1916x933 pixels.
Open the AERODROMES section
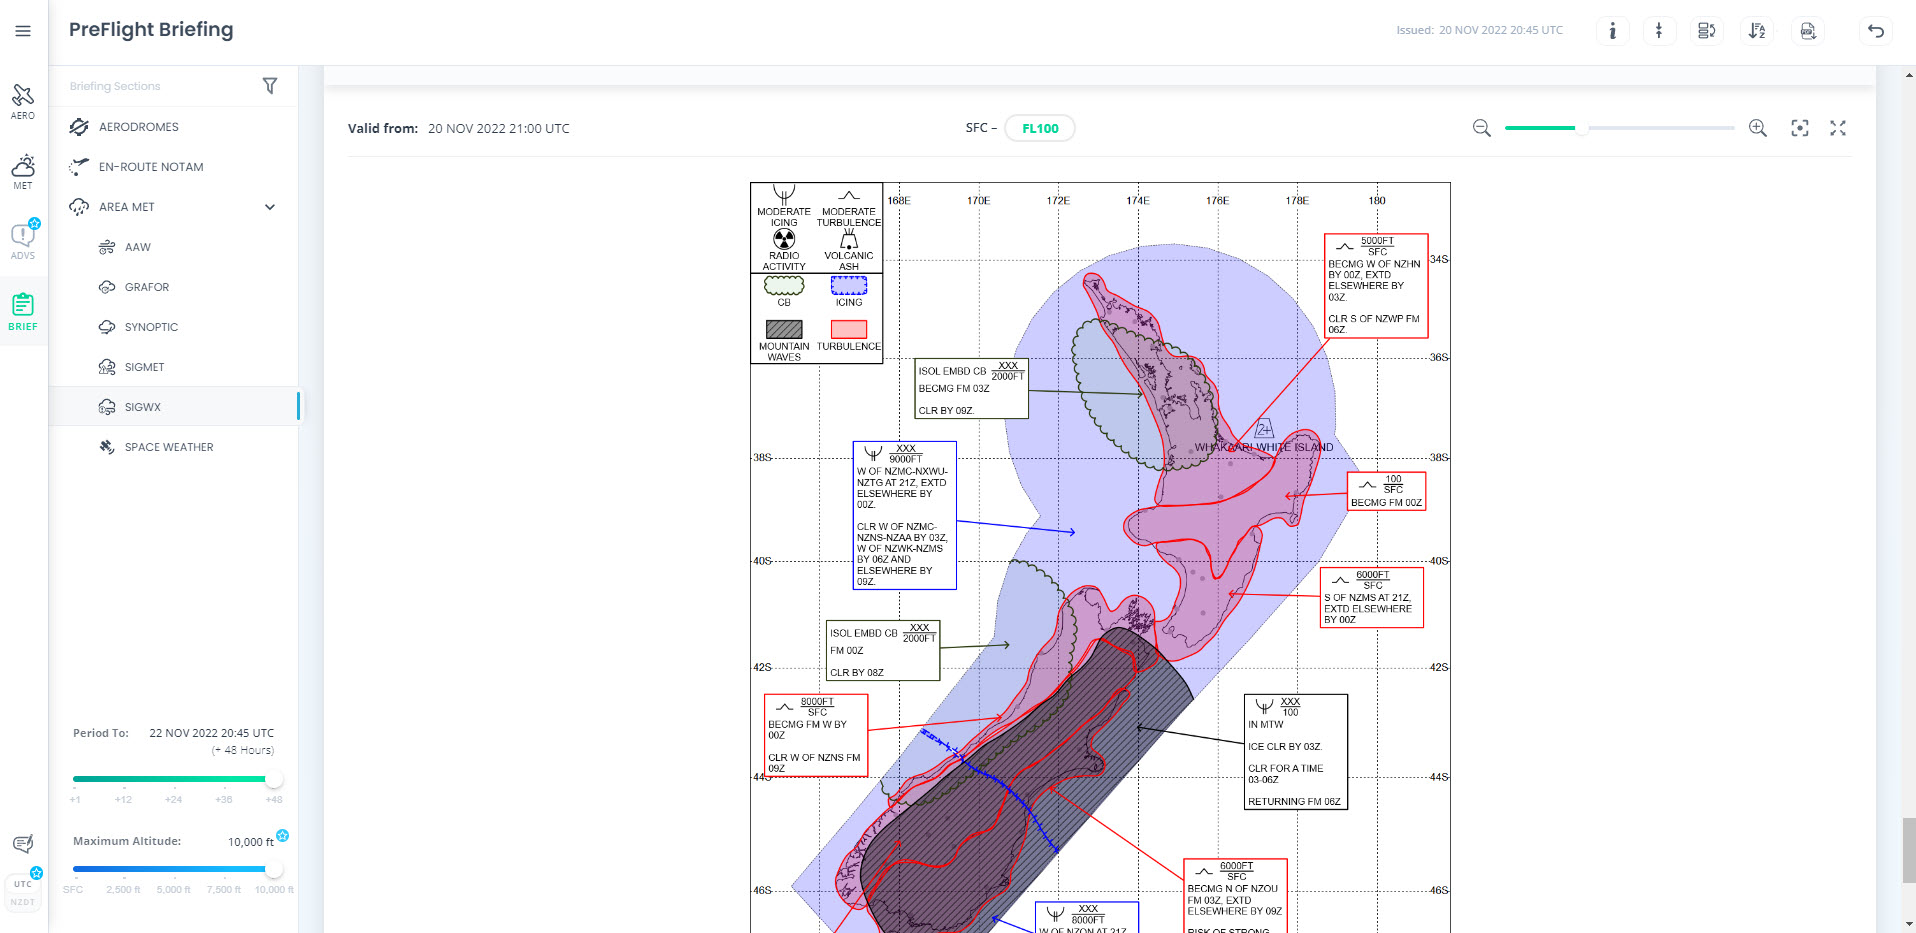(x=138, y=127)
